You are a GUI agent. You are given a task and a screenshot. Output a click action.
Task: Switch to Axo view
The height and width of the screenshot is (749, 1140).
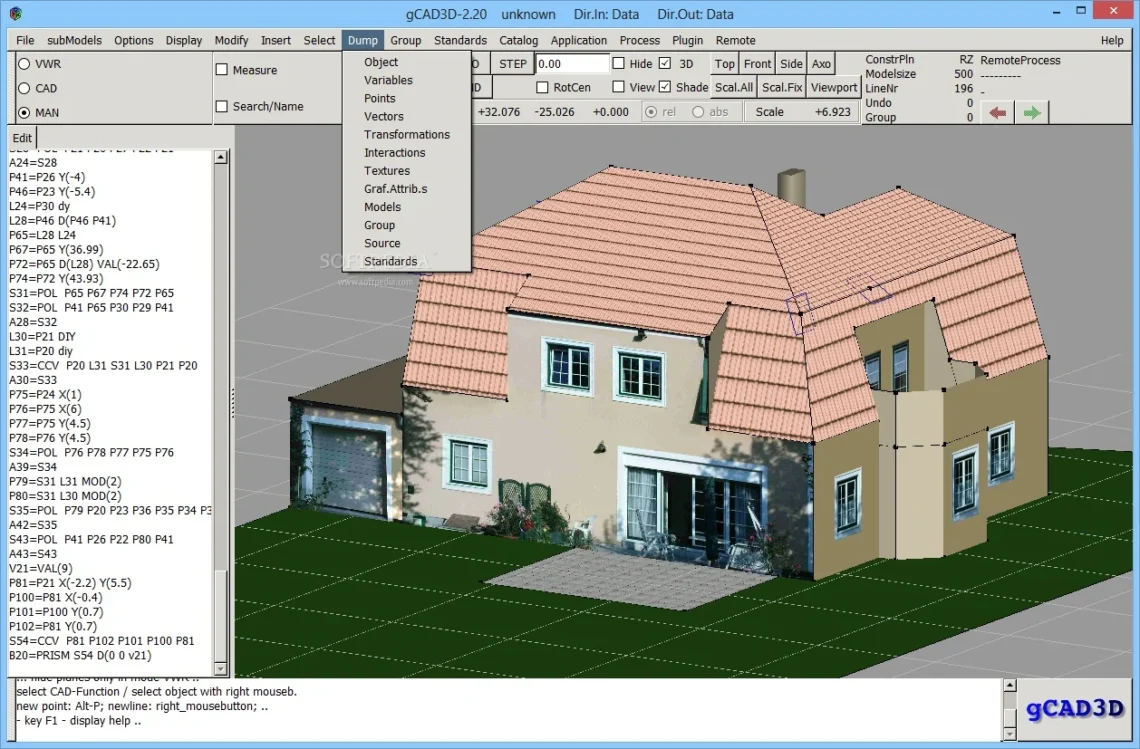point(821,64)
